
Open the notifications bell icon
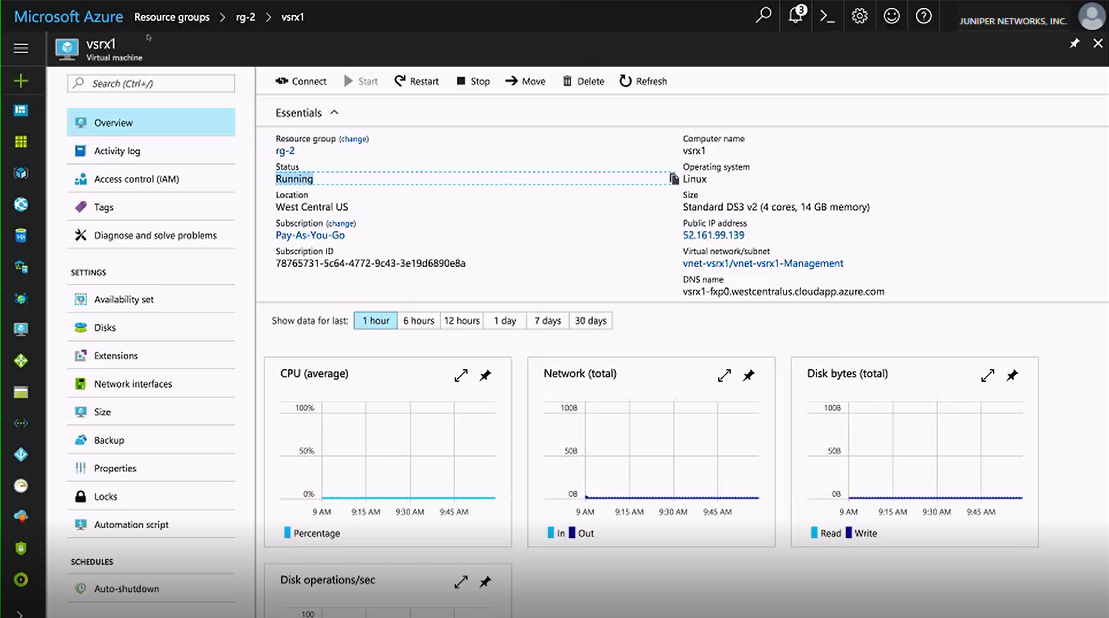point(795,16)
